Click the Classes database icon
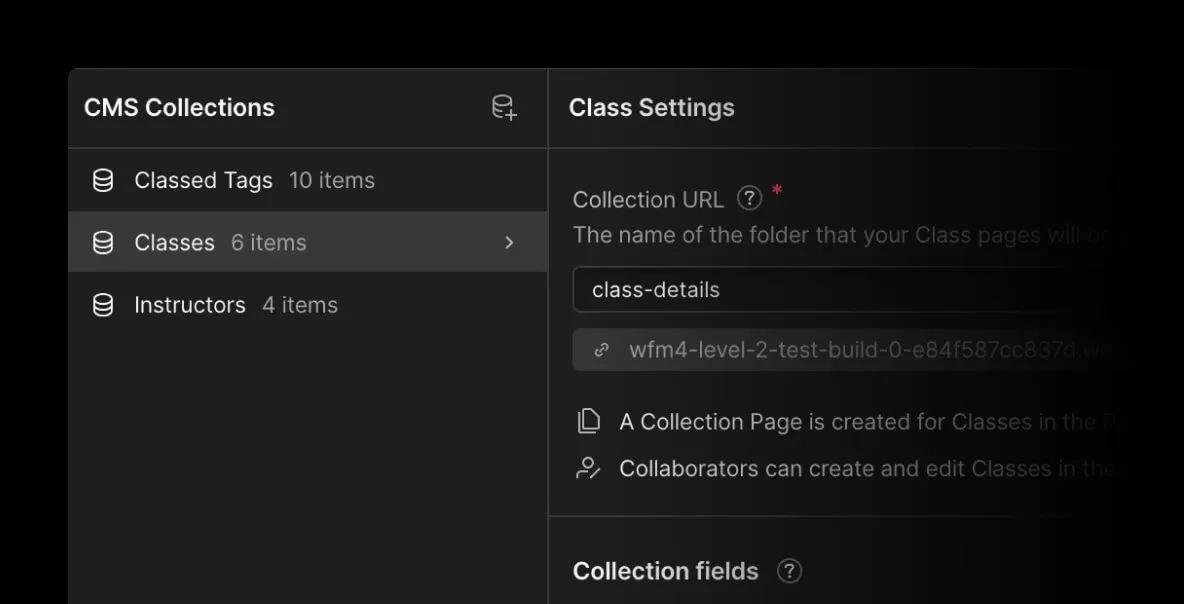Image resolution: width=1184 pixels, height=604 pixels. coord(103,243)
